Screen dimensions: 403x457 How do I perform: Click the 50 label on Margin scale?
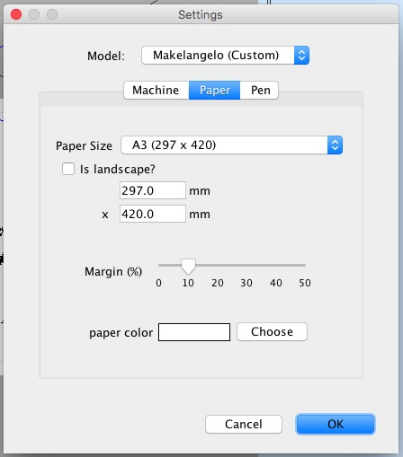pos(305,283)
